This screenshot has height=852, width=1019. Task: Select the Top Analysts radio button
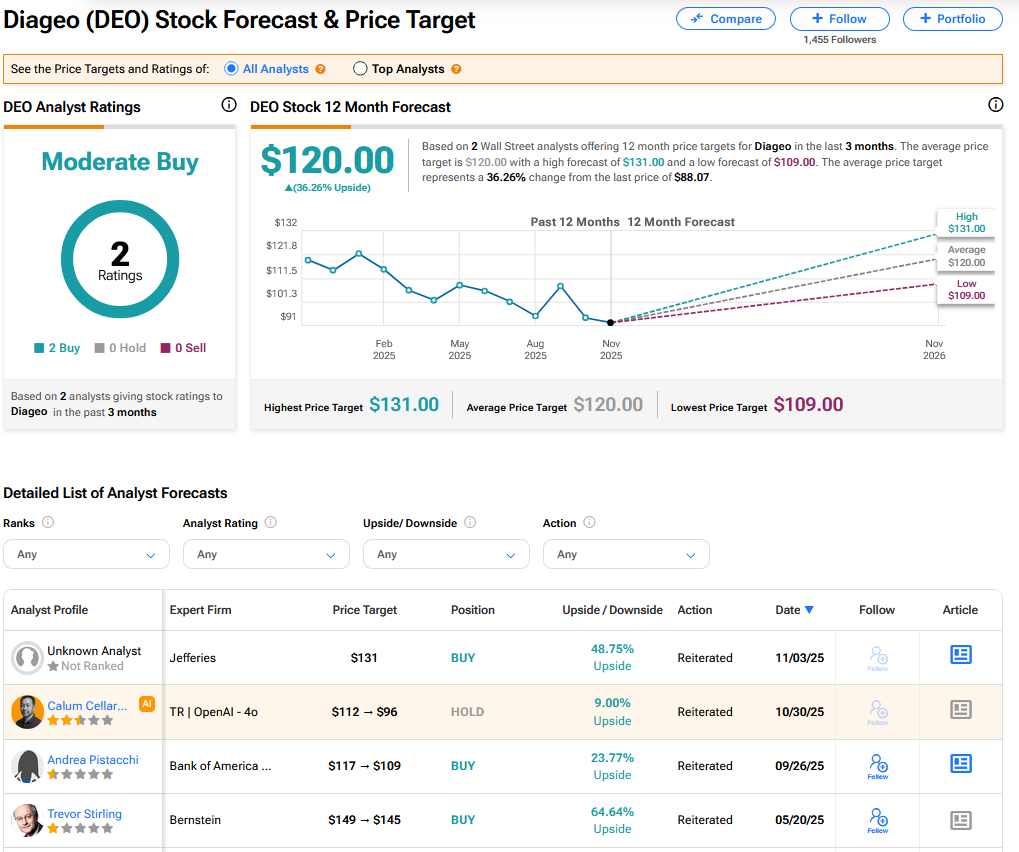[360, 69]
